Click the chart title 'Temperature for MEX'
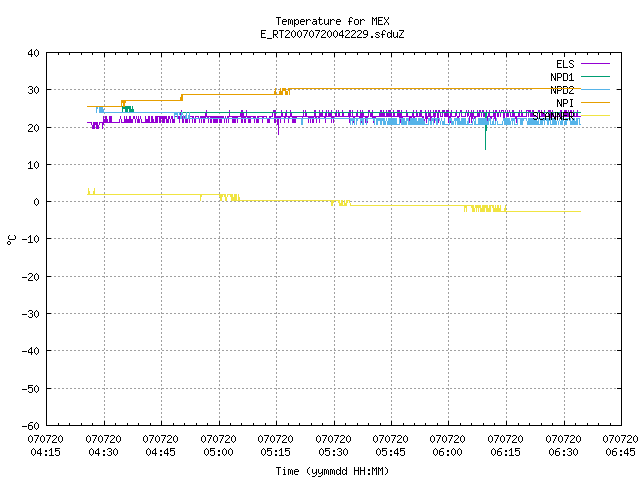Image resolution: width=640 pixels, height=480 pixels. point(332,21)
